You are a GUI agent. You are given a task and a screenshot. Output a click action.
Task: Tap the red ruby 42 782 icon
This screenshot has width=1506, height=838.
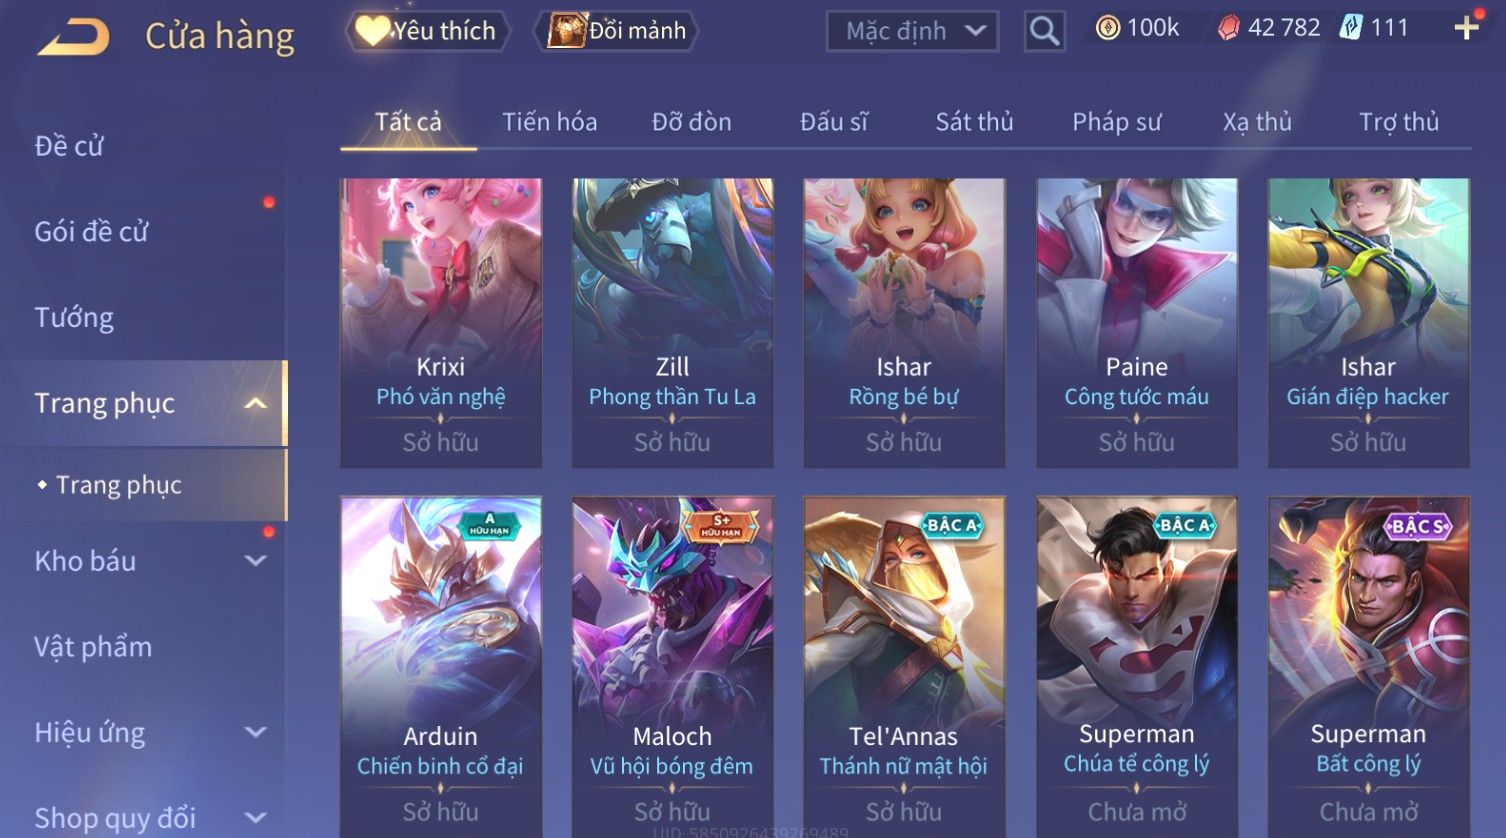pos(1228,28)
